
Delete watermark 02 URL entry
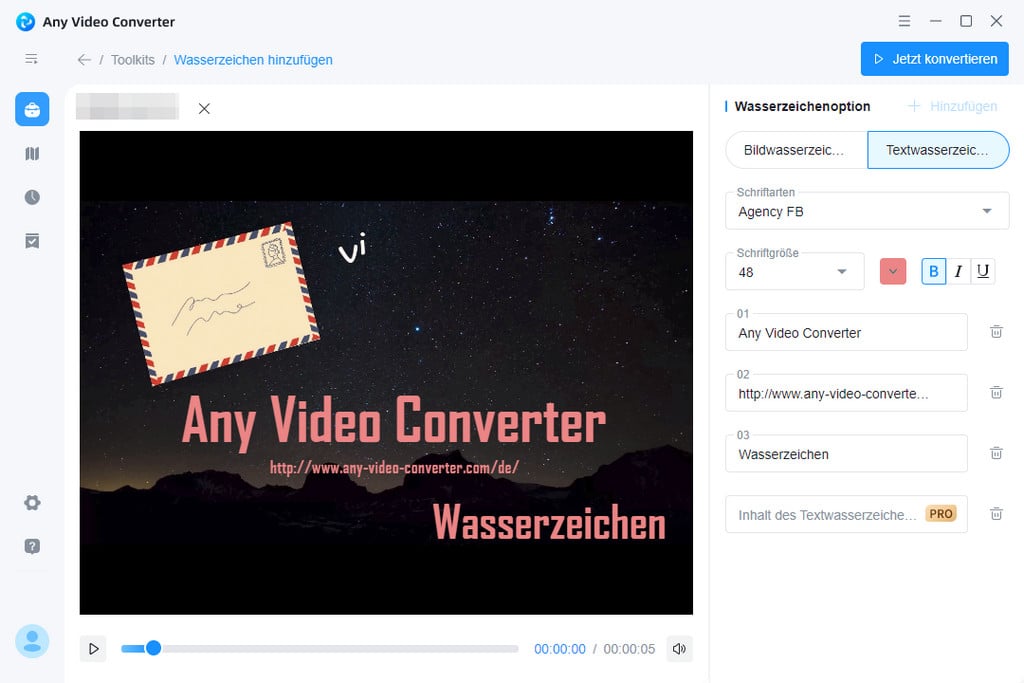point(996,392)
